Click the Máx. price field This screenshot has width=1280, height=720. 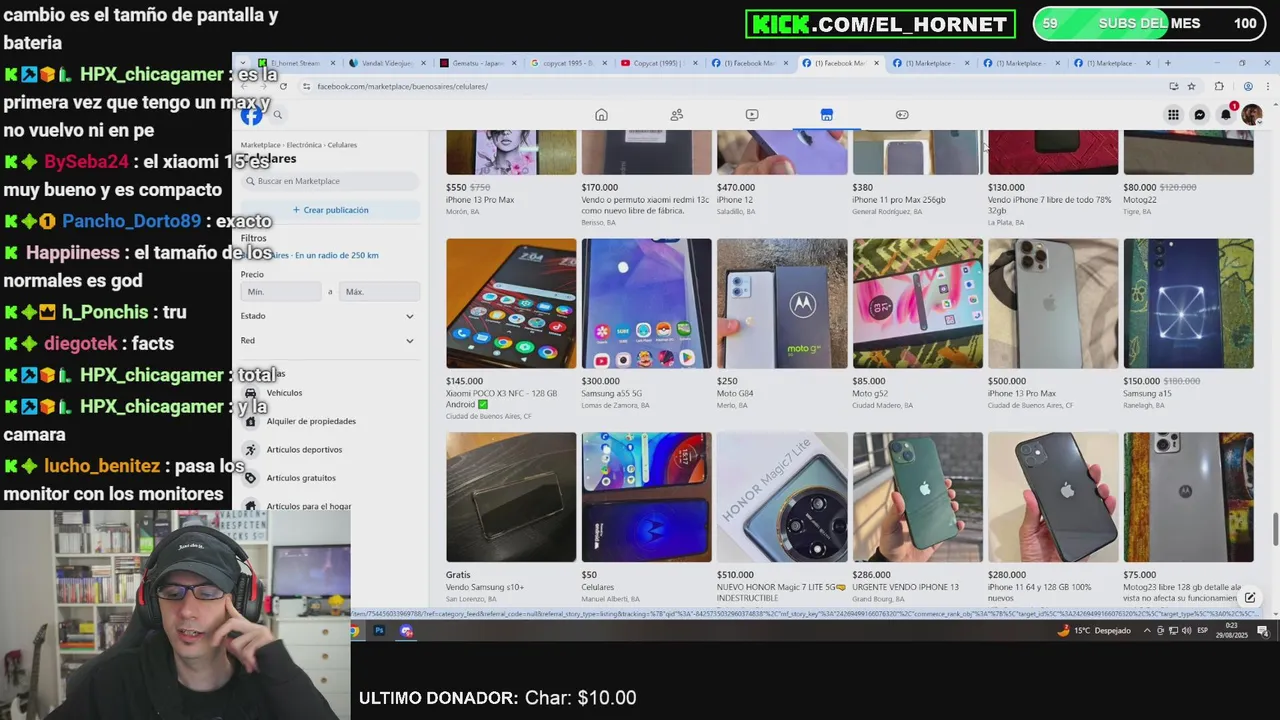click(379, 292)
